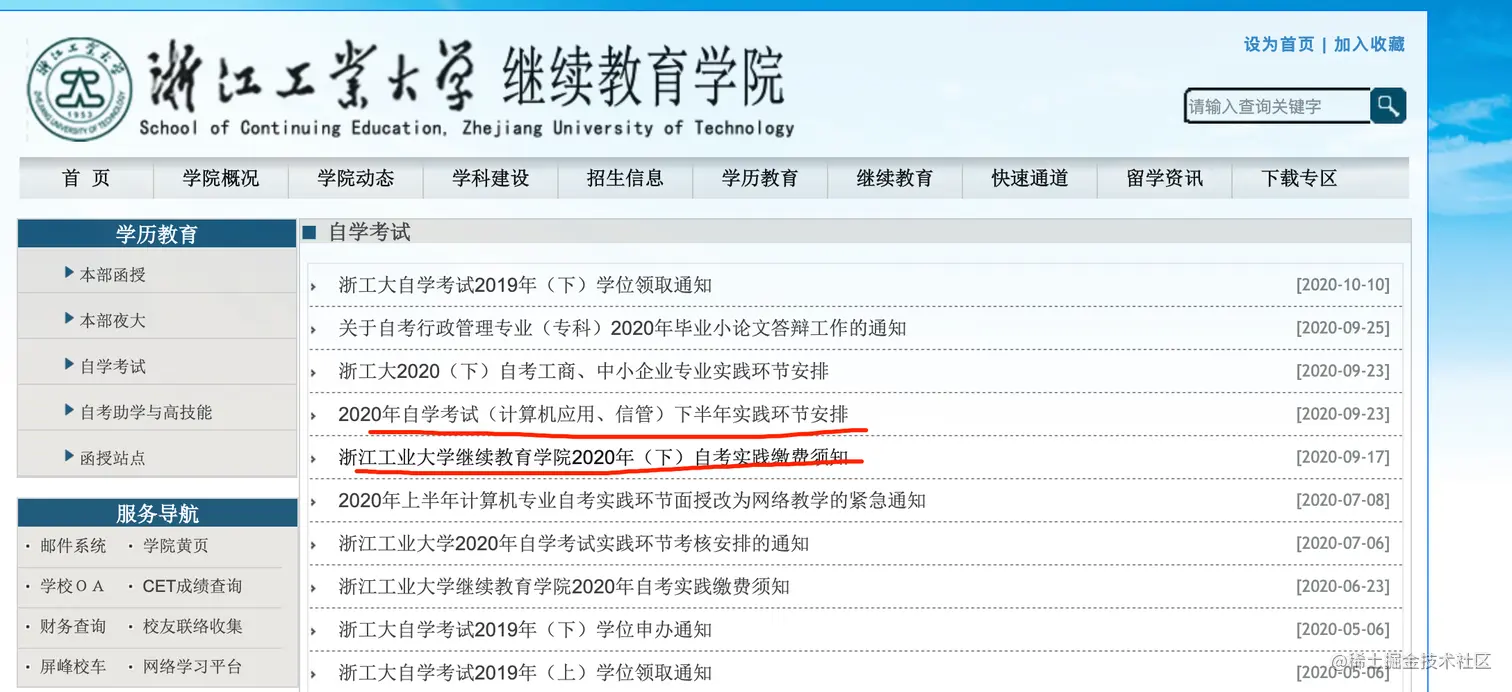Screen dimensions: 1512x692
Task: Open the 快速通道 nav item
Action: 1030,178
